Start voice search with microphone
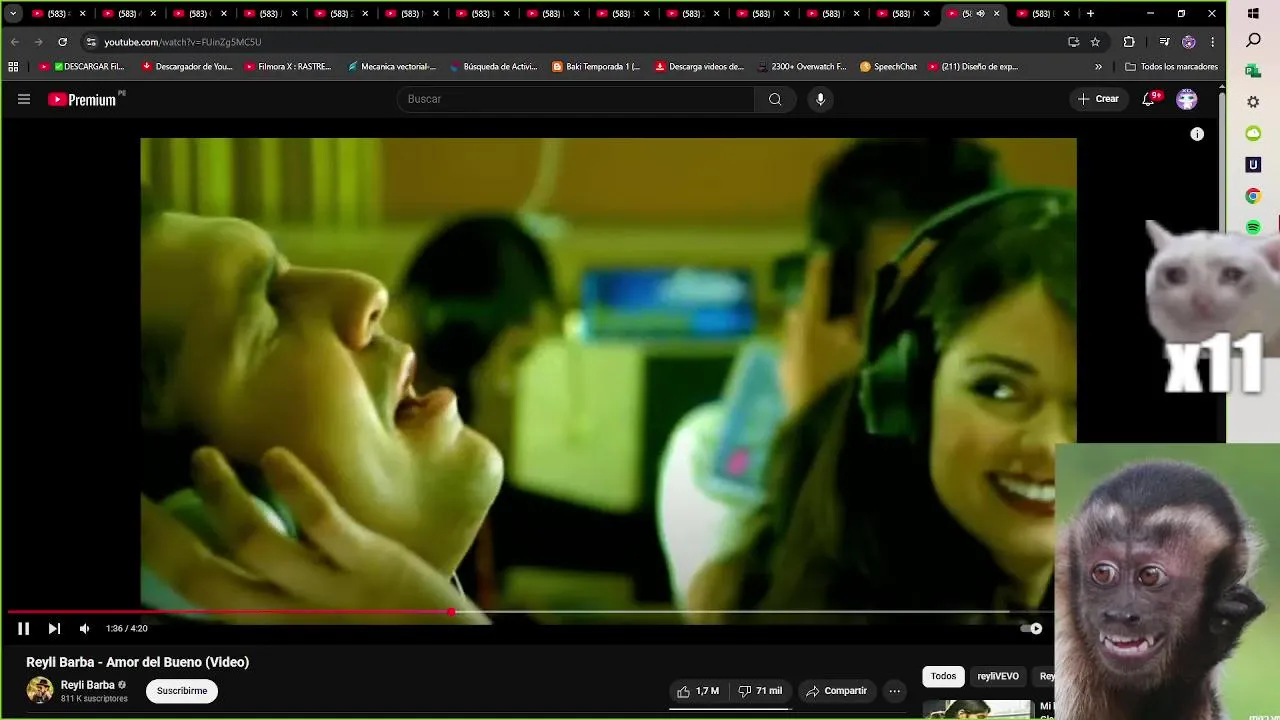 tap(820, 99)
